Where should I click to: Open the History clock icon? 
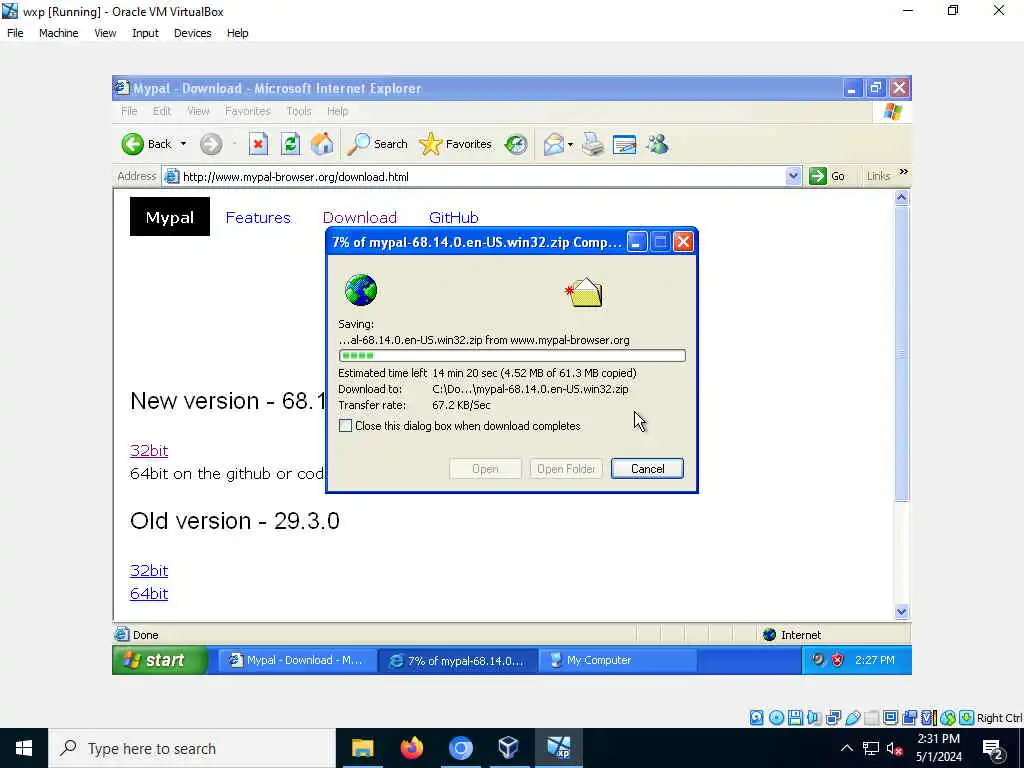(516, 144)
